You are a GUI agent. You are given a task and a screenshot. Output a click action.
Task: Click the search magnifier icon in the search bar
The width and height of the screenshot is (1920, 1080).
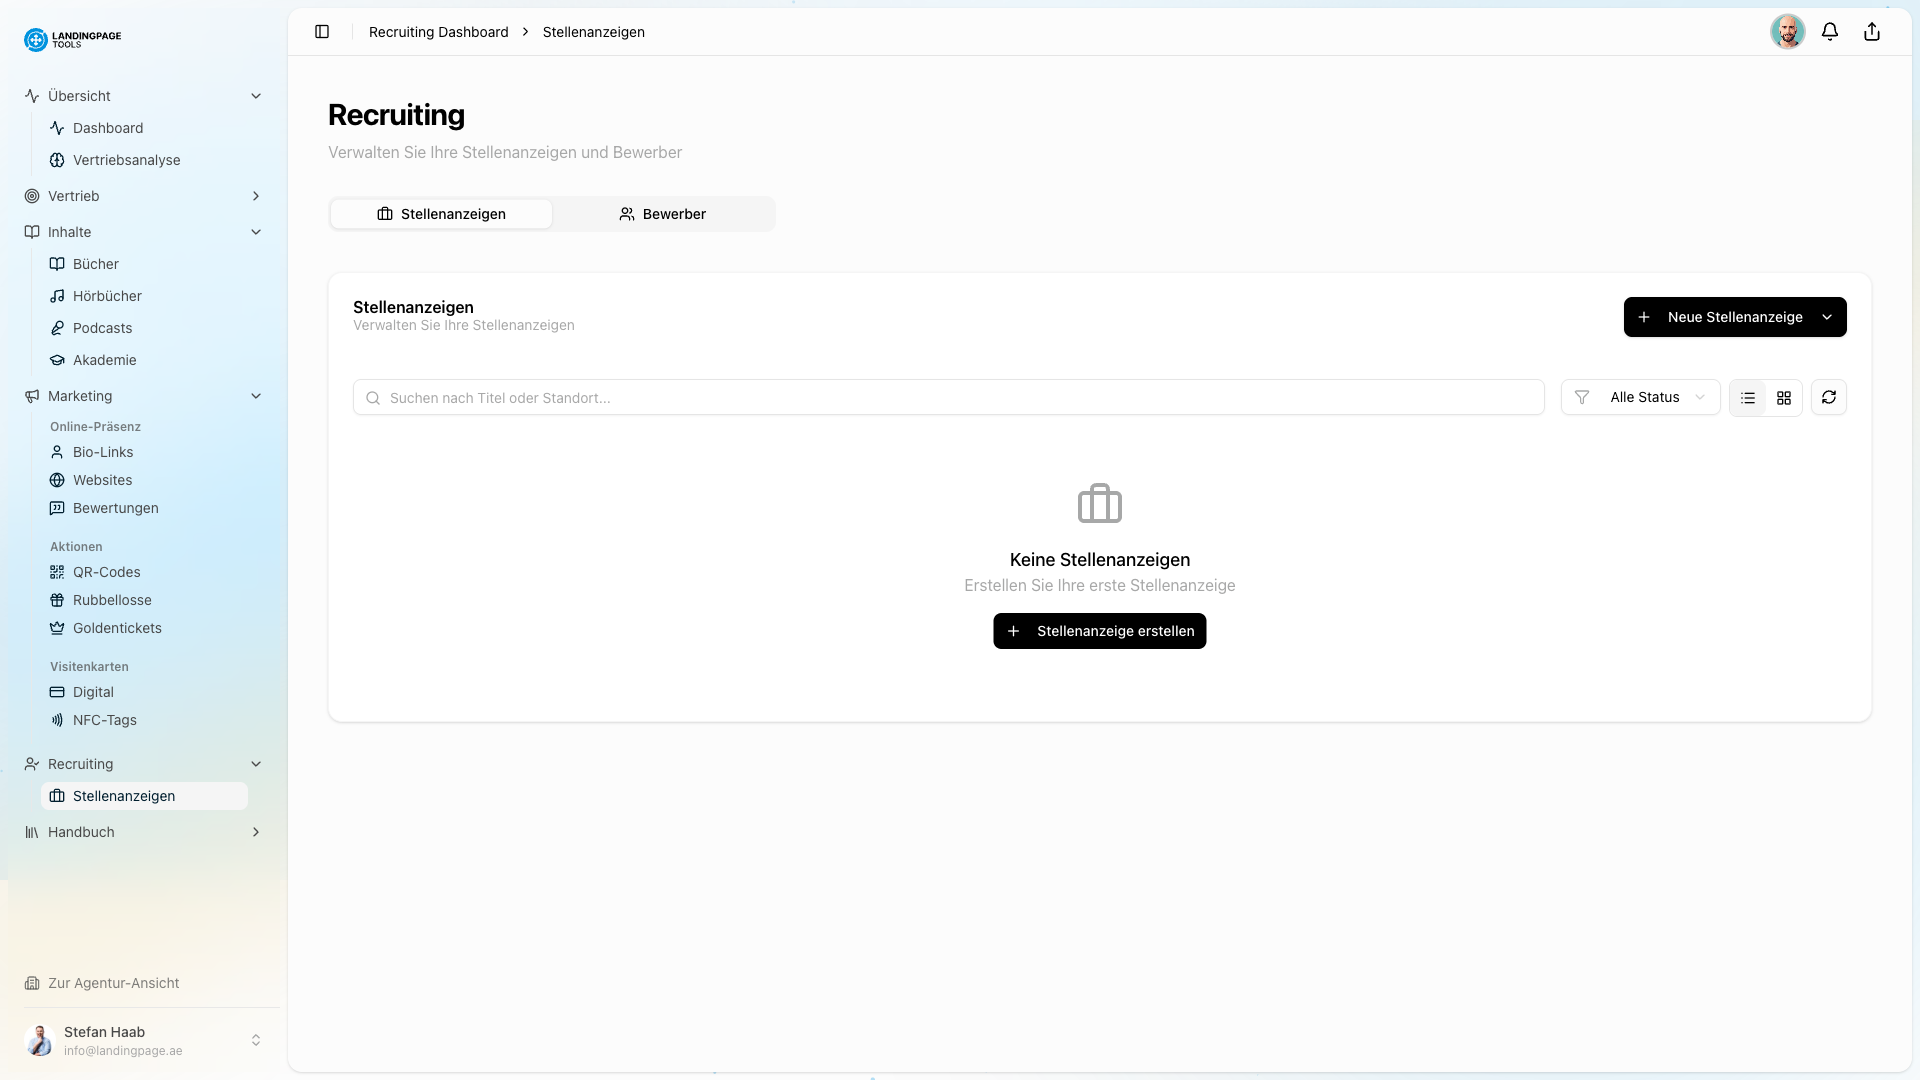pos(373,397)
